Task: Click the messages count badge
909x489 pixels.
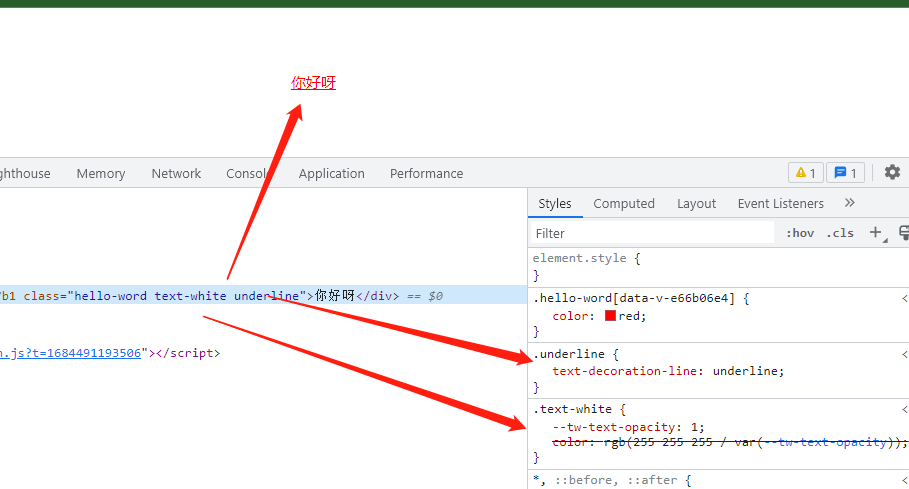Action: 845,173
